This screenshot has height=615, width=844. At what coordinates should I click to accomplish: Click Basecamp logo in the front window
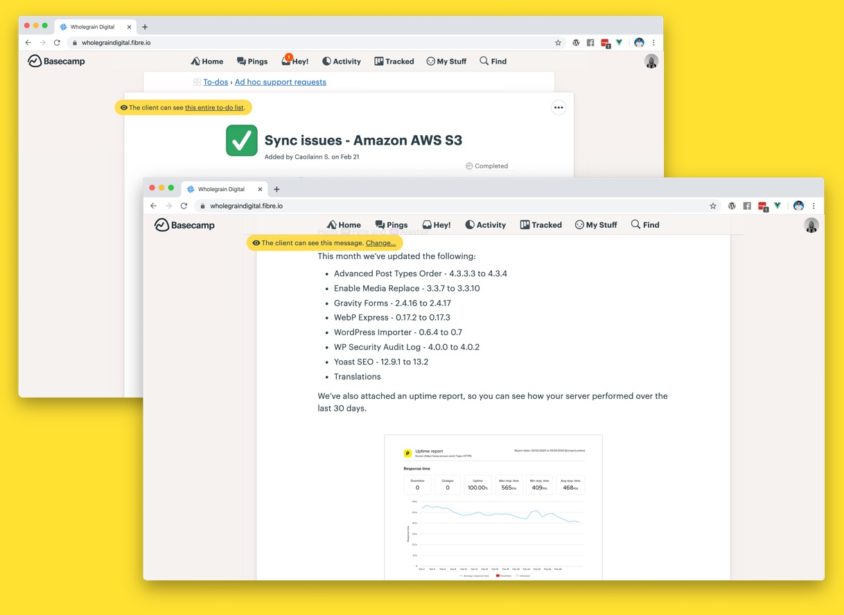pyautogui.click(x=184, y=225)
